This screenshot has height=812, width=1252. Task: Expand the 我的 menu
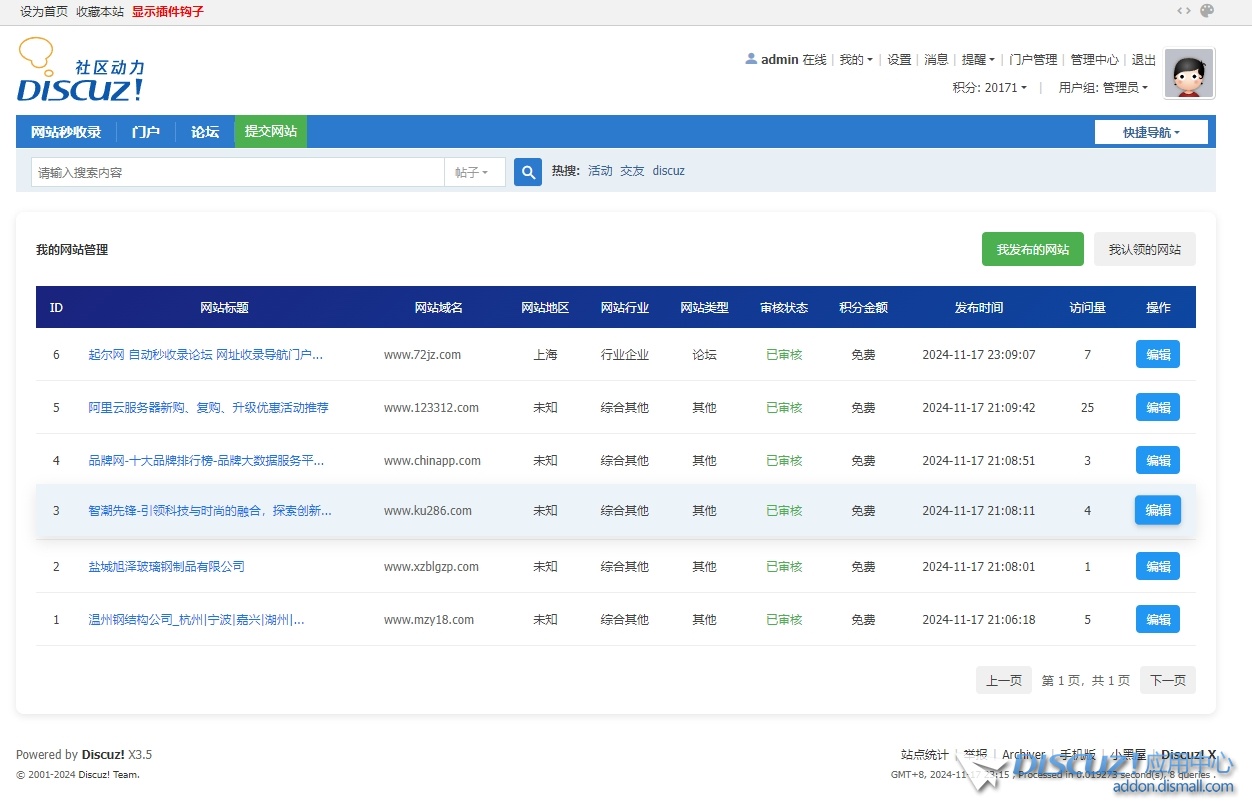[x=855, y=60]
